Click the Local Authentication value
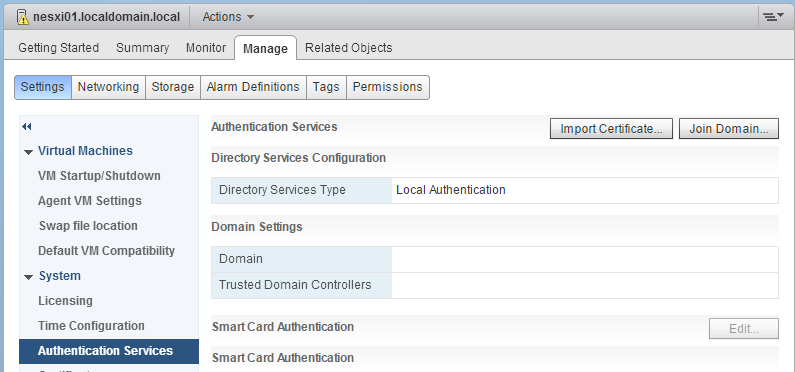Image resolution: width=795 pixels, height=372 pixels. click(x=451, y=190)
